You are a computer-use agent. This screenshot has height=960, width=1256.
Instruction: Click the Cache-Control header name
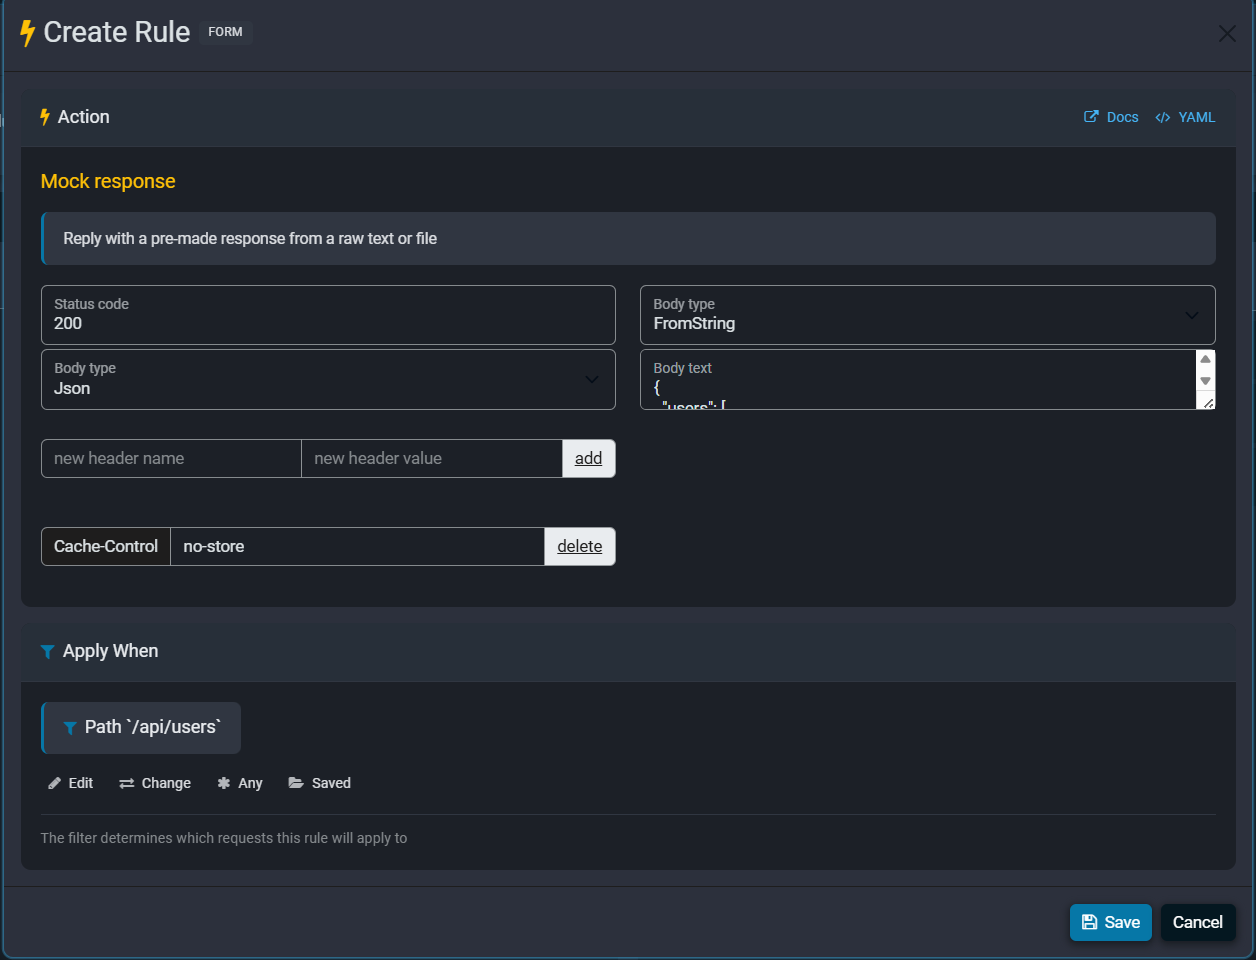(x=106, y=546)
